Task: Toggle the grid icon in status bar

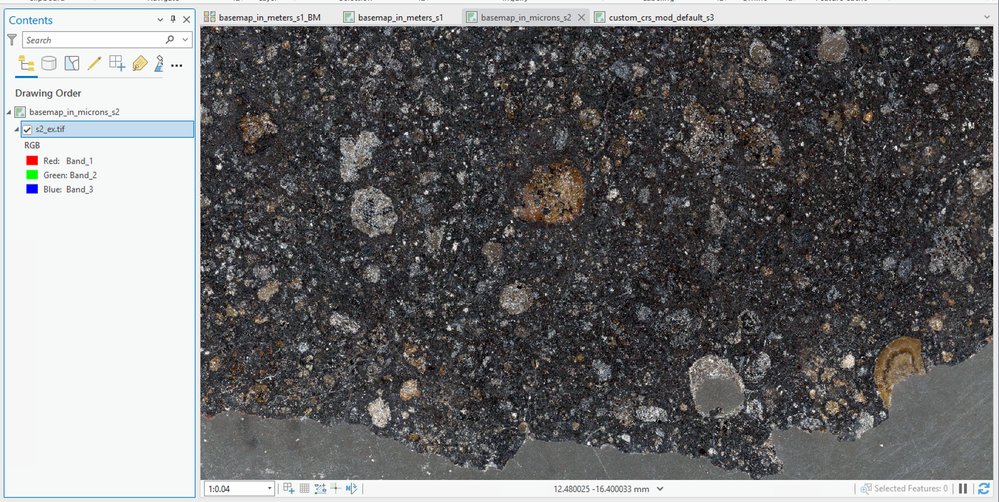Action: click(305, 489)
